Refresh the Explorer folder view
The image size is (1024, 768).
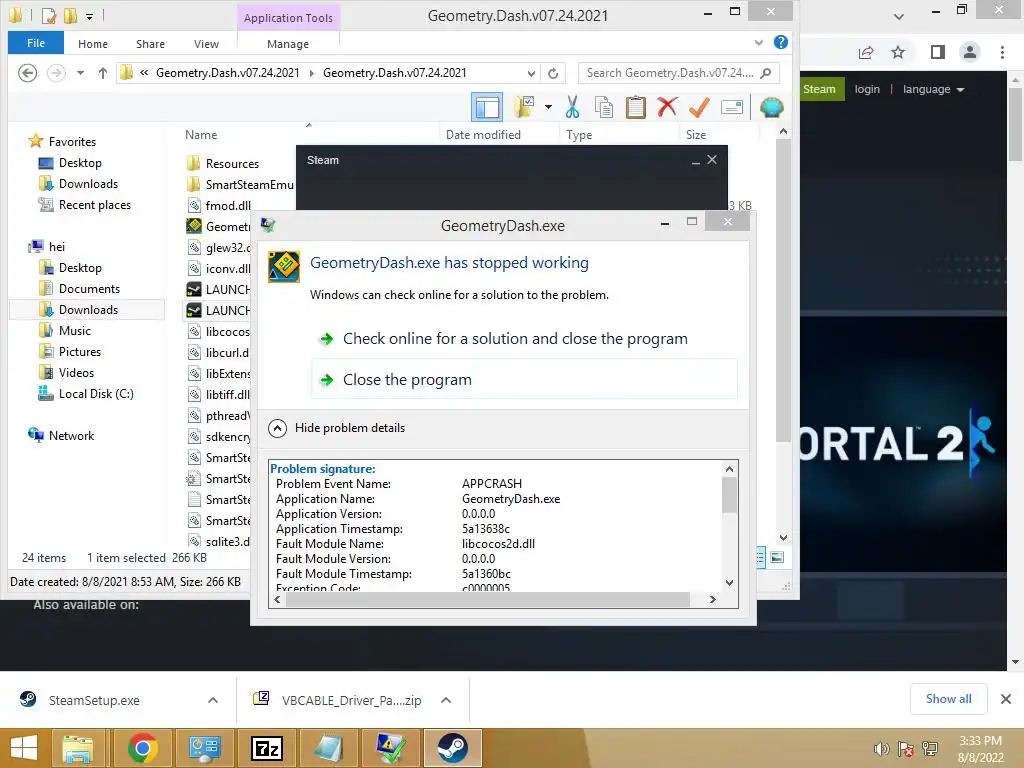(x=553, y=73)
